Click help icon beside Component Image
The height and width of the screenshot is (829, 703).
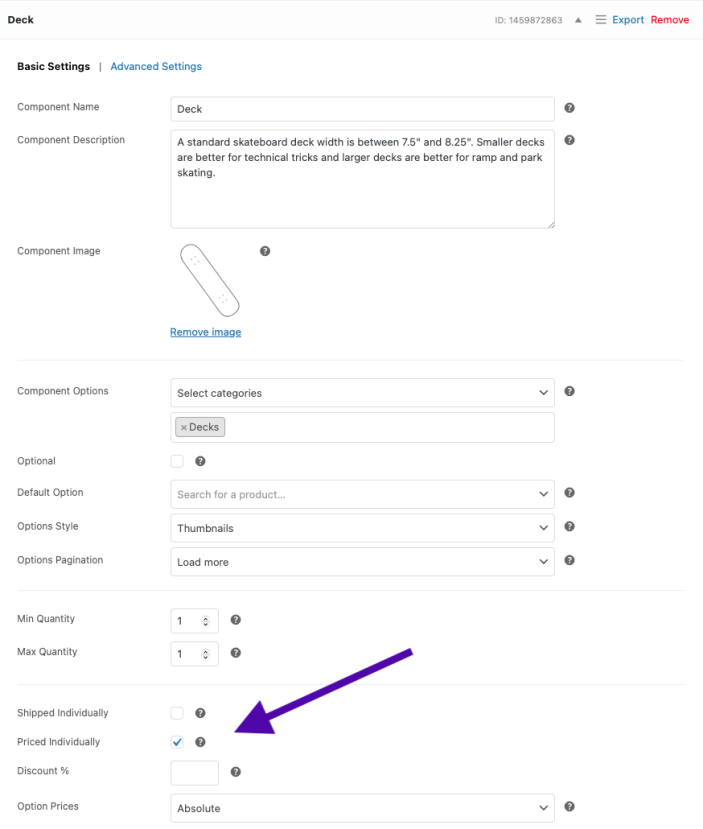click(x=265, y=251)
